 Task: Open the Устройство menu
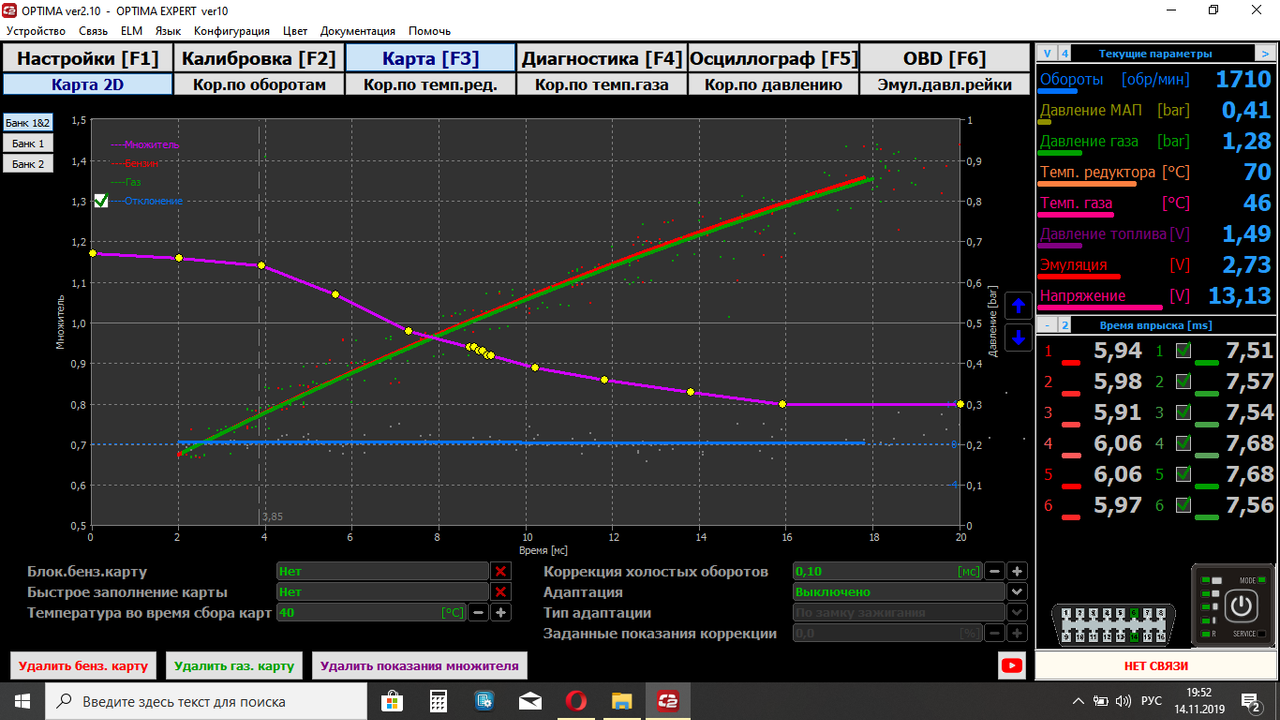[x=36, y=31]
